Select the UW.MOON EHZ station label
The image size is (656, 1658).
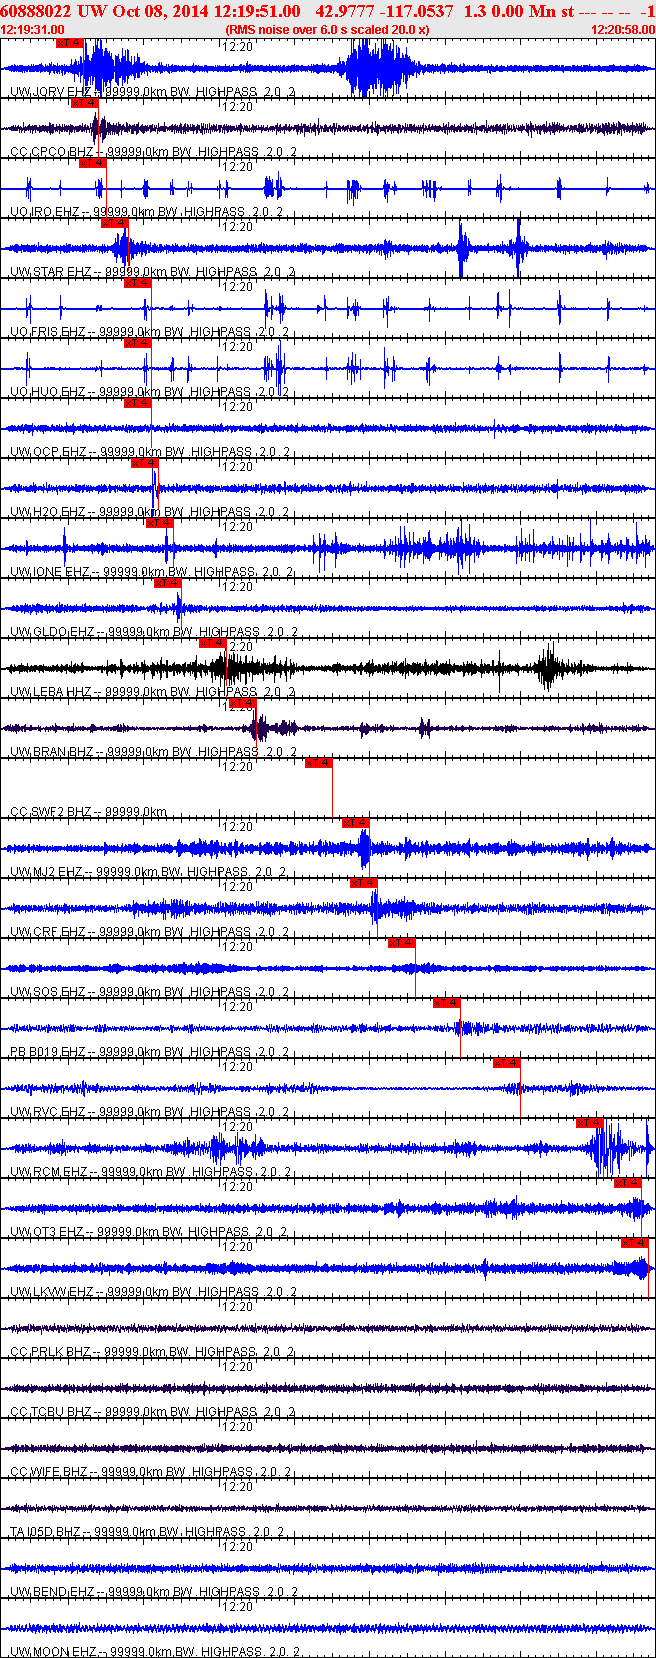[x=51, y=1652]
